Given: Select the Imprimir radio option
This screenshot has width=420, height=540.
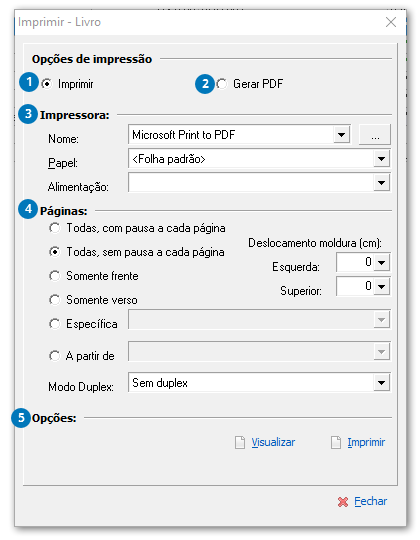Looking at the screenshot, I should click(46, 84).
